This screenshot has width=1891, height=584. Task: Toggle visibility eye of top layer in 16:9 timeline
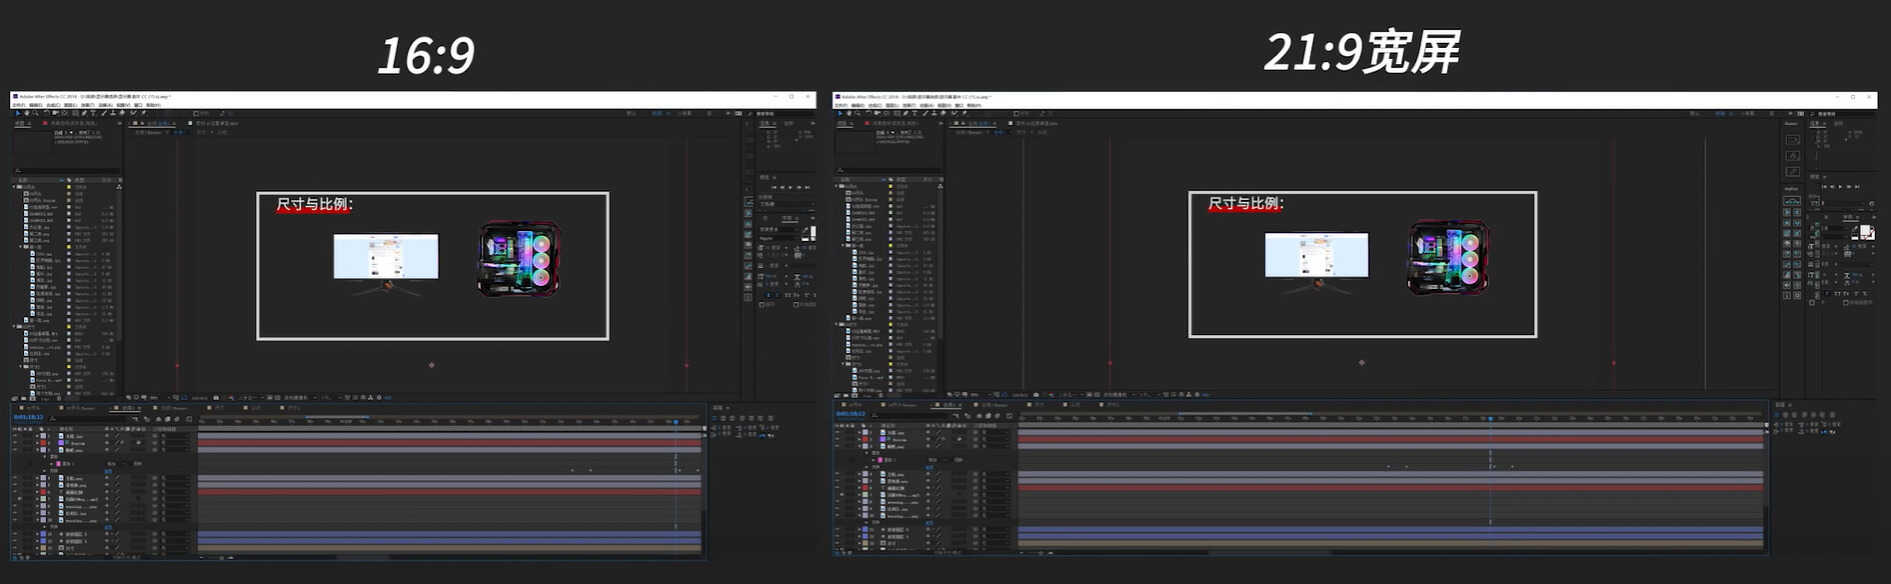(15, 436)
